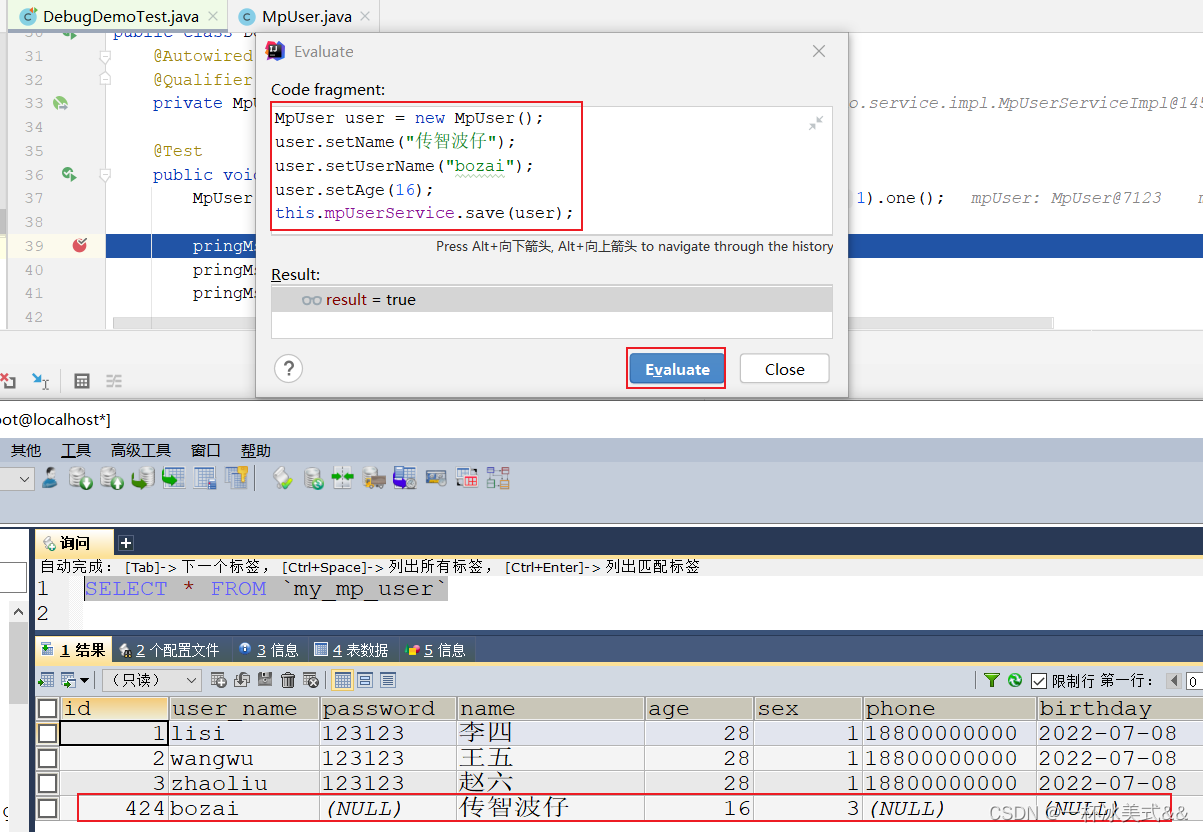Click the green filter funnel icon
1203x832 pixels.
991,680
